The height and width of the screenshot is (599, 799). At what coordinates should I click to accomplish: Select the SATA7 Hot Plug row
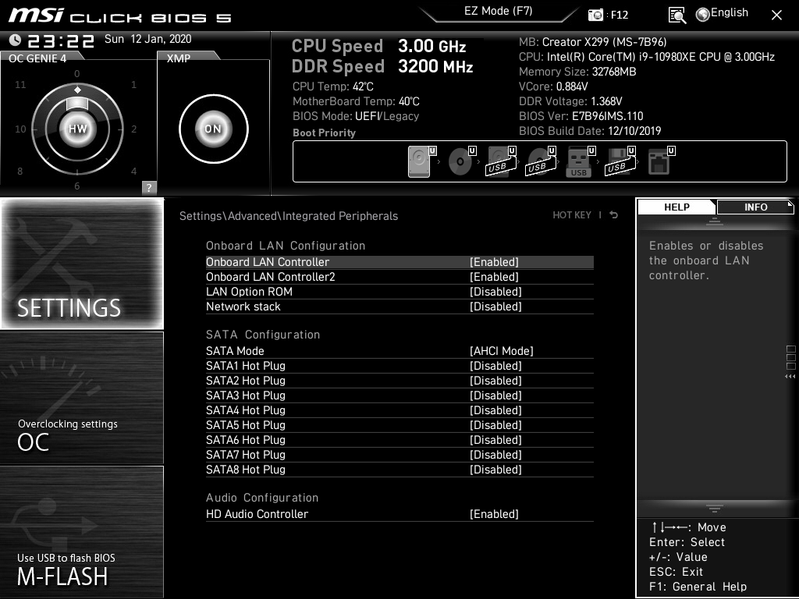click(x=400, y=454)
